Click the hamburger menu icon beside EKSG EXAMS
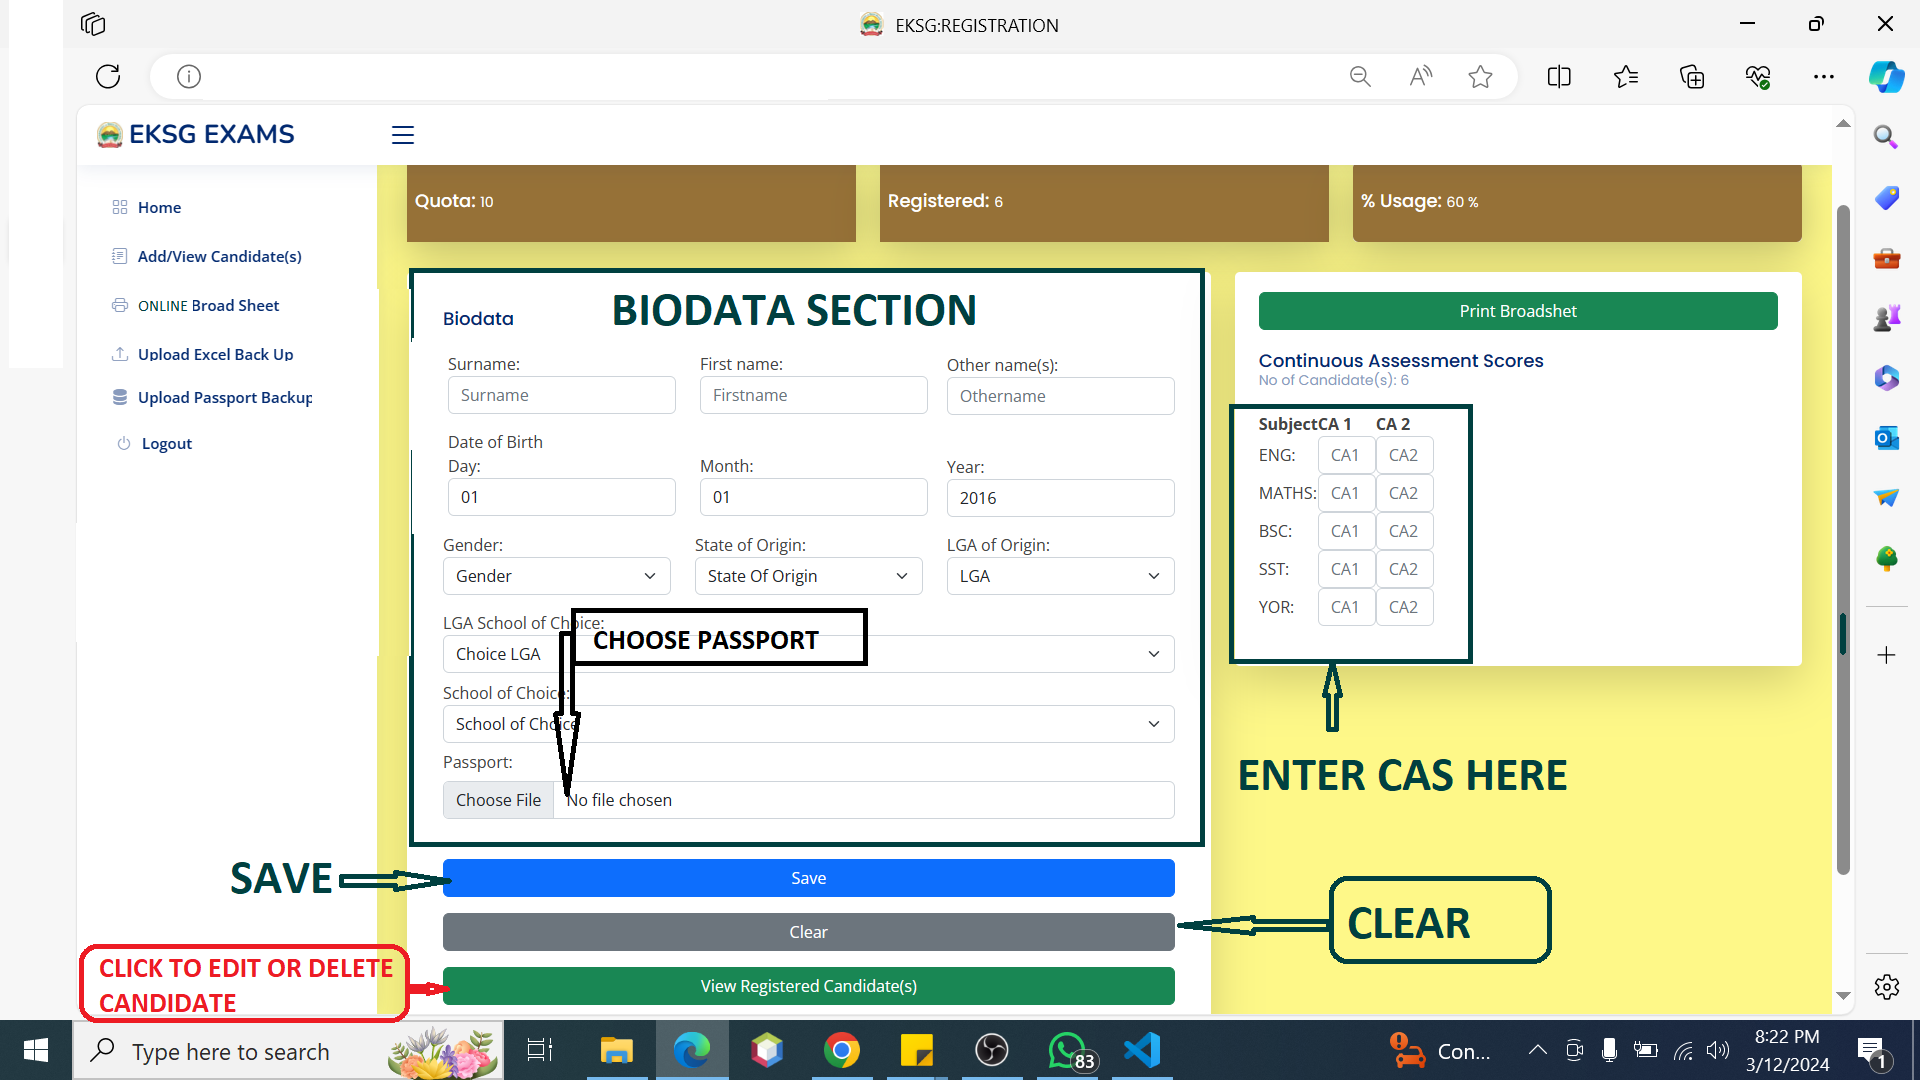Image resolution: width=1920 pixels, height=1080 pixels. coord(403,135)
